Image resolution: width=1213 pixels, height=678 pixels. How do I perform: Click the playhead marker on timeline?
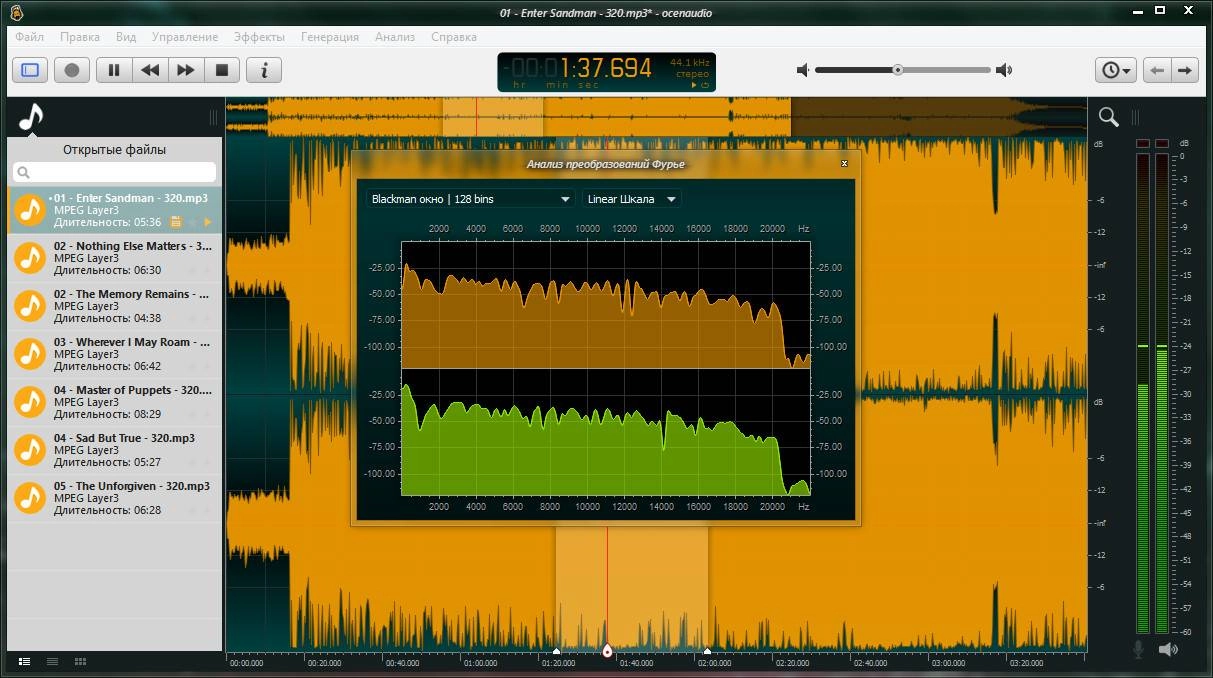point(607,651)
